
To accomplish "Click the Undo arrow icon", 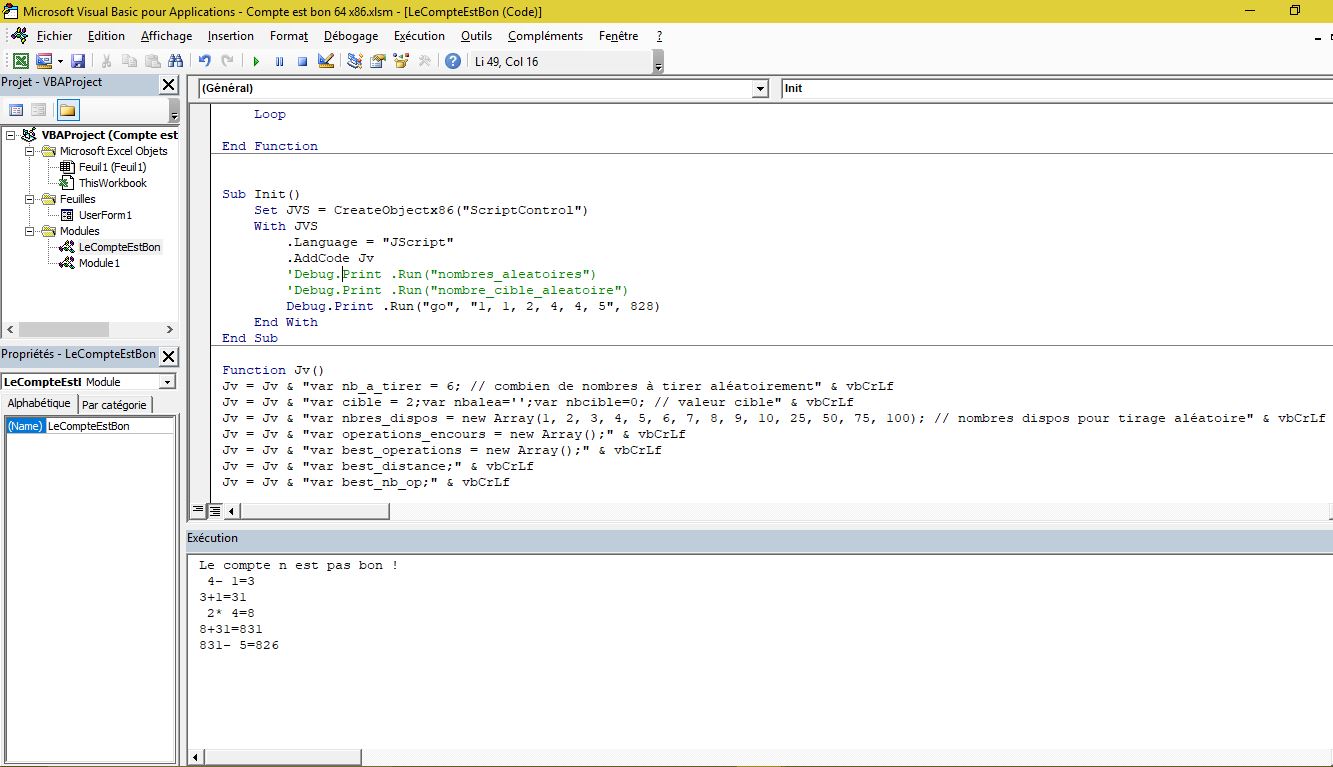I will 205,61.
